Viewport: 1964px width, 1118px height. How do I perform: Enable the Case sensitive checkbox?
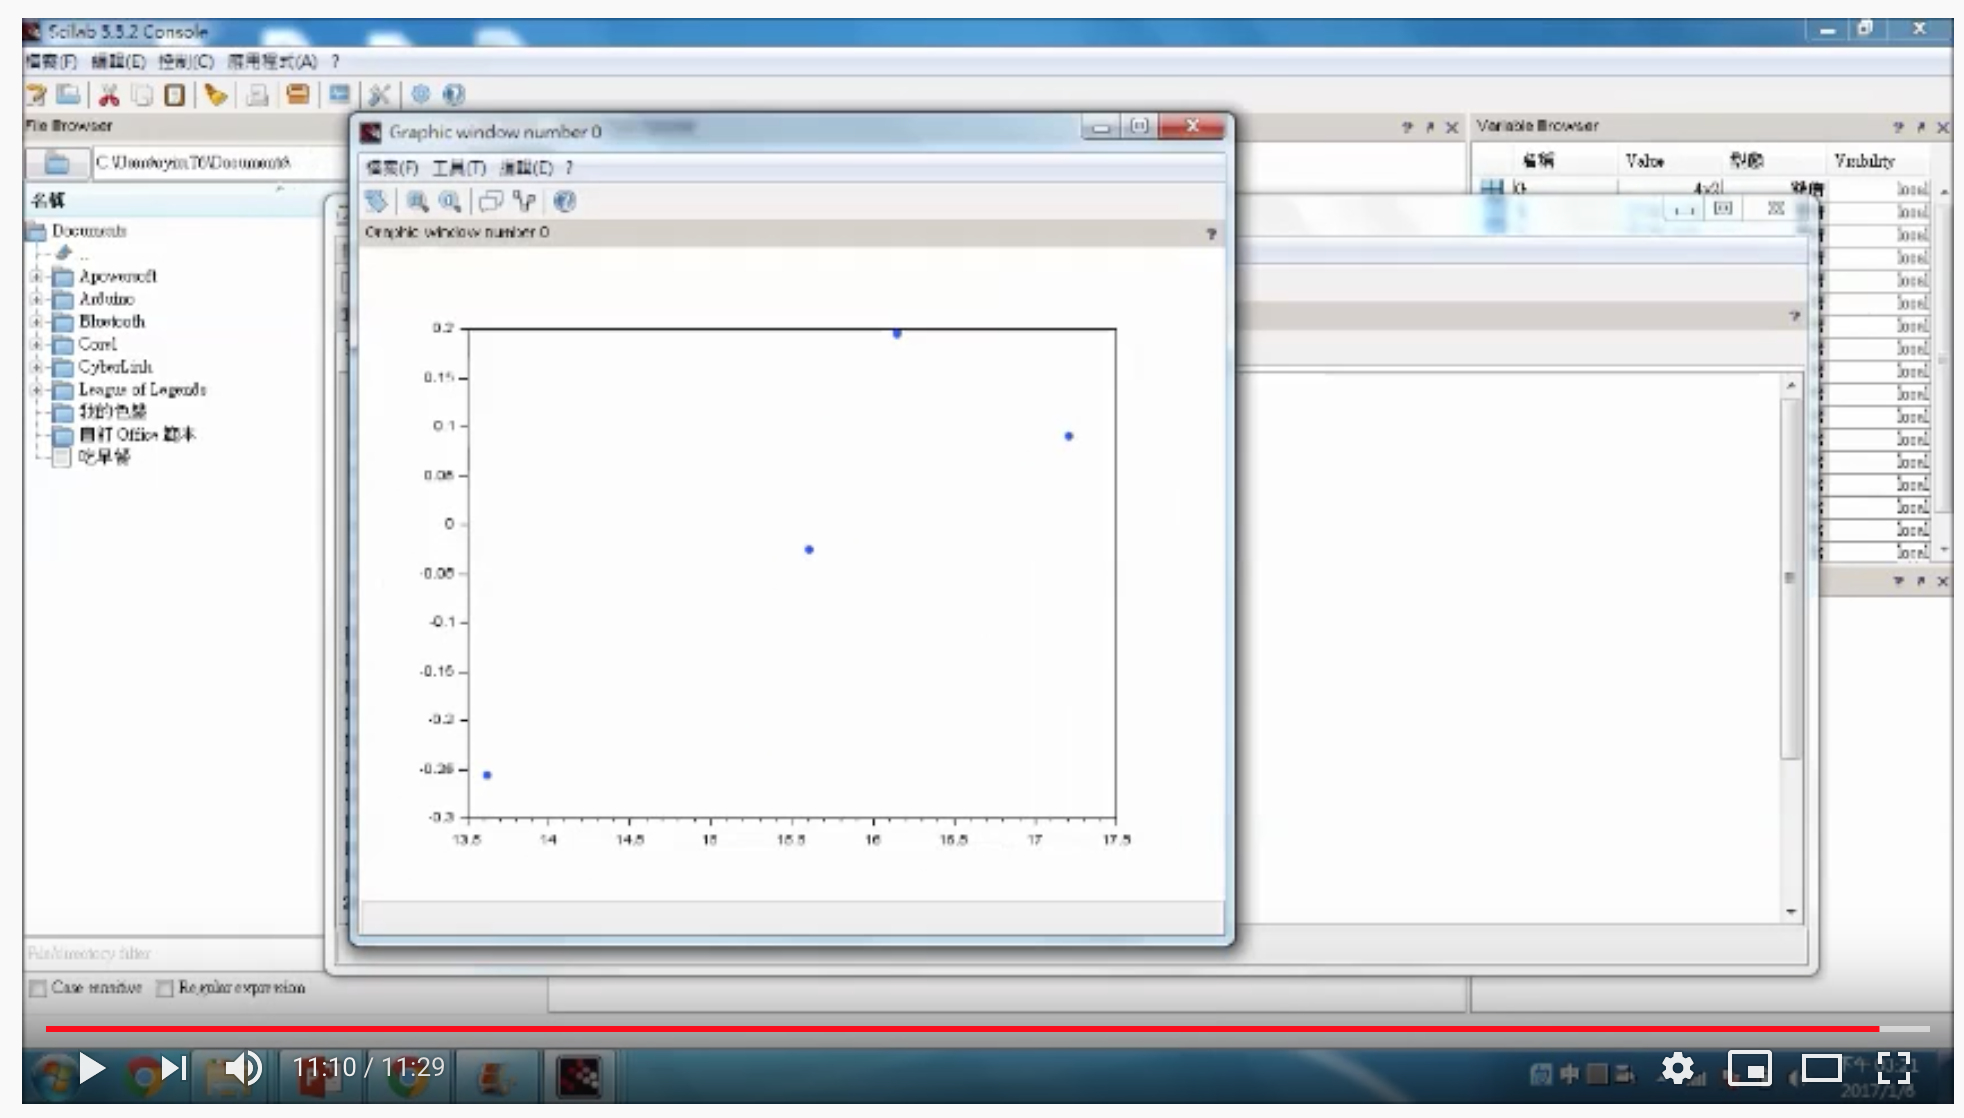tap(38, 988)
